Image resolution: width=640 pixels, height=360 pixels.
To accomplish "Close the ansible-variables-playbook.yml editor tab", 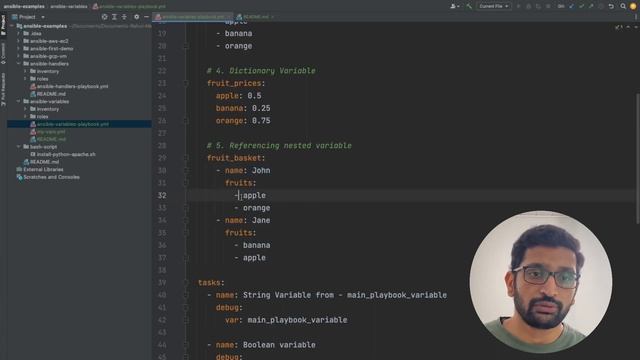I will (x=229, y=17).
